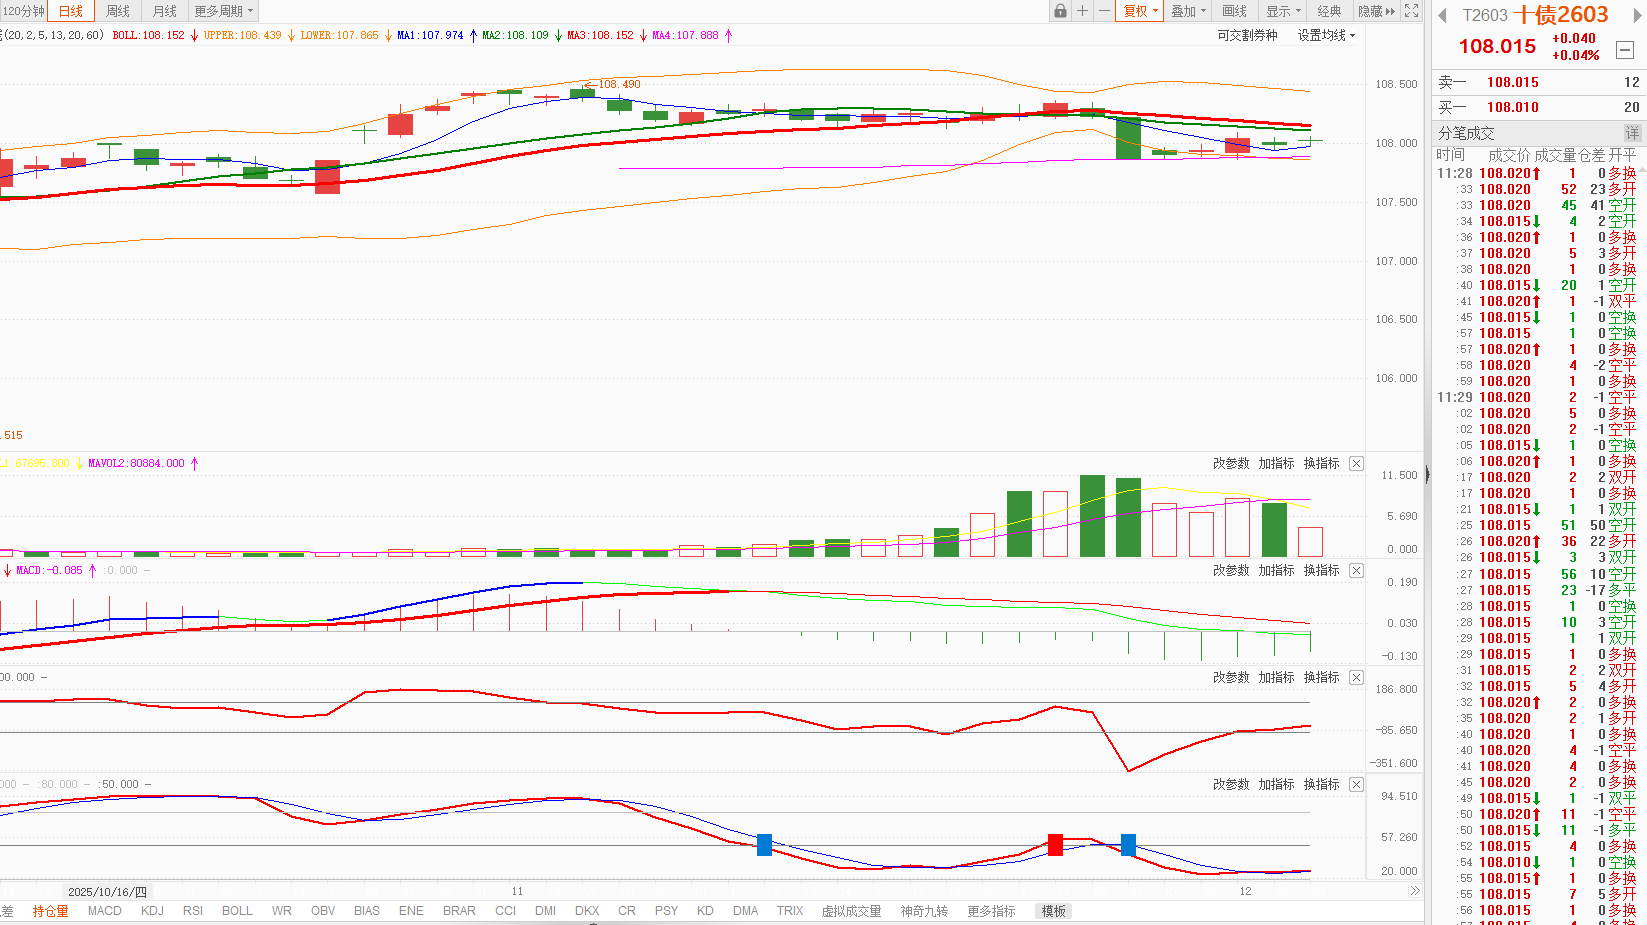Zoom in chart with plus icon
1647x925 pixels.
1082,11
